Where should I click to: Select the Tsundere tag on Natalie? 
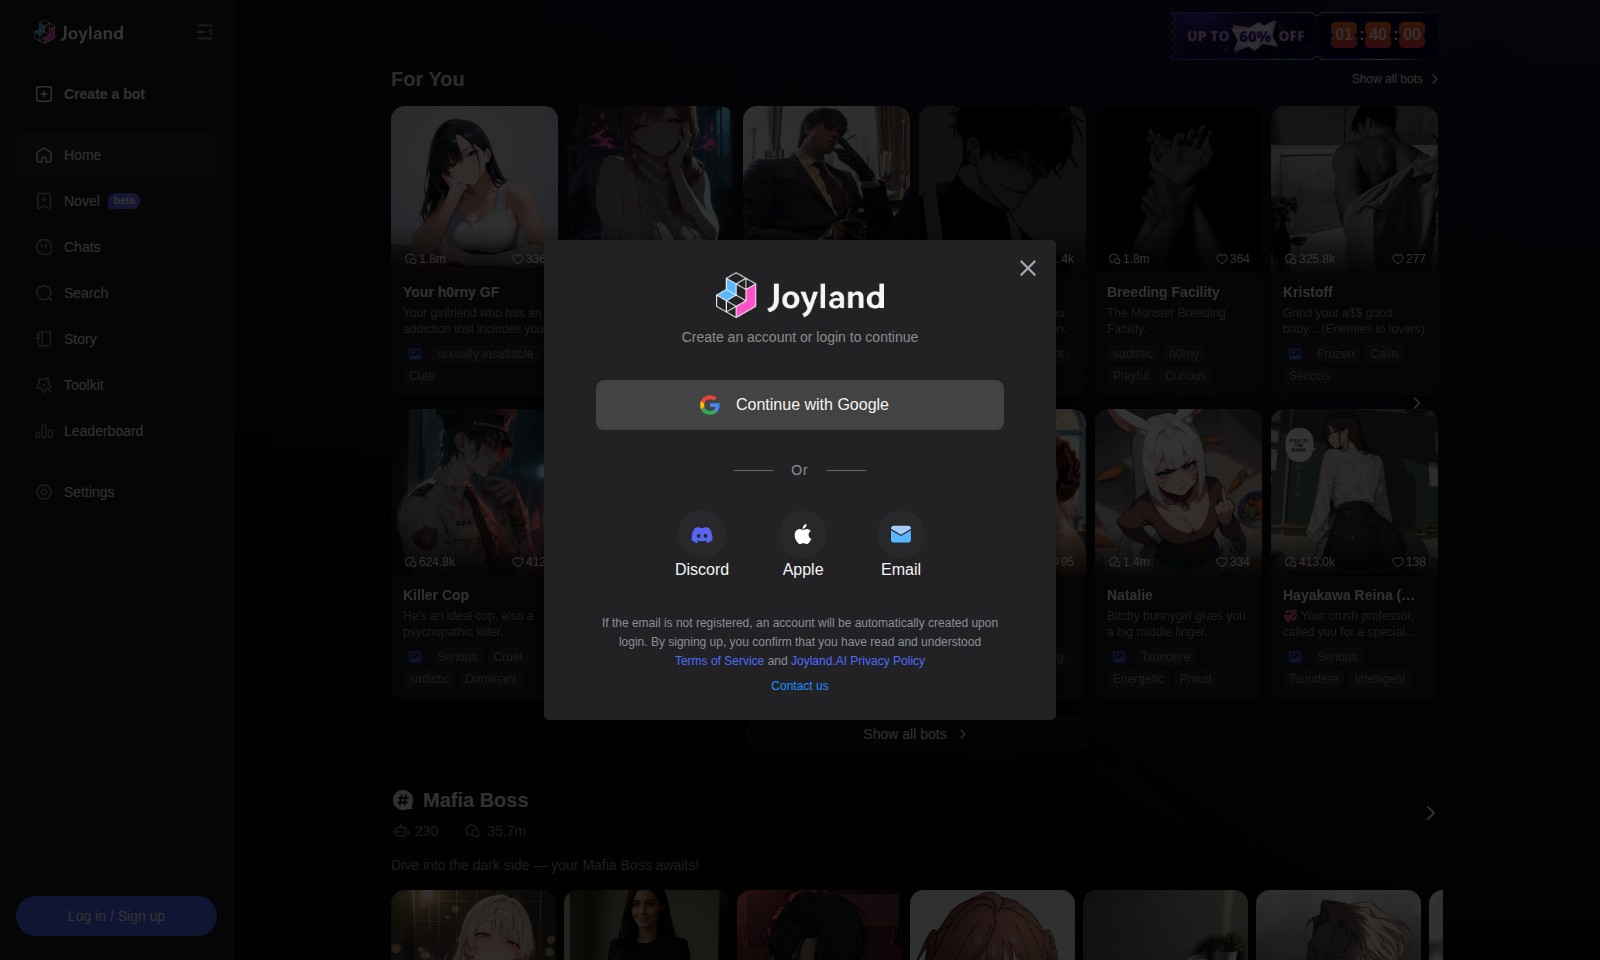tap(1165, 657)
